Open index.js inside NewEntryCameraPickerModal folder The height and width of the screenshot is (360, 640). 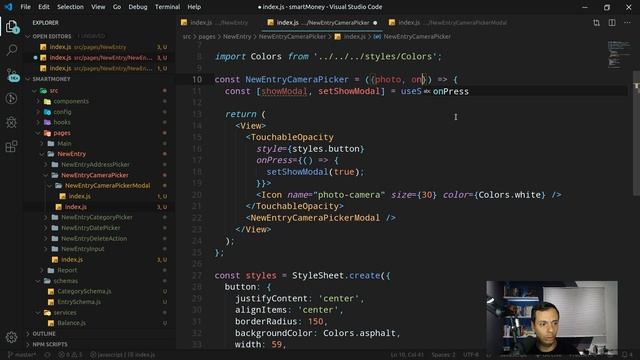80,196
